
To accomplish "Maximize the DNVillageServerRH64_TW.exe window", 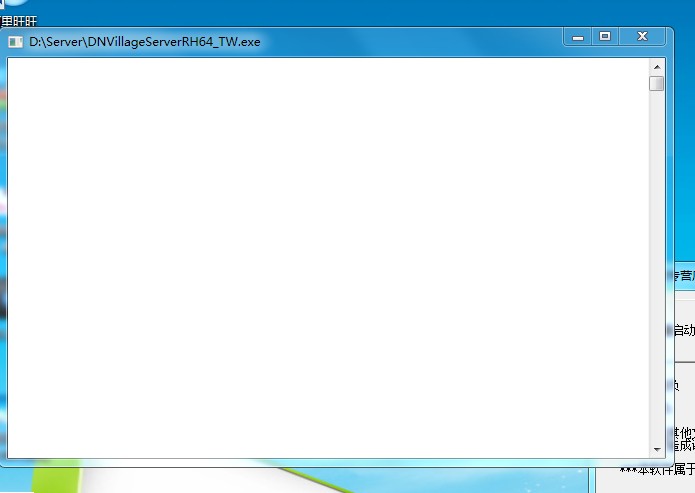I will pos(605,36).
